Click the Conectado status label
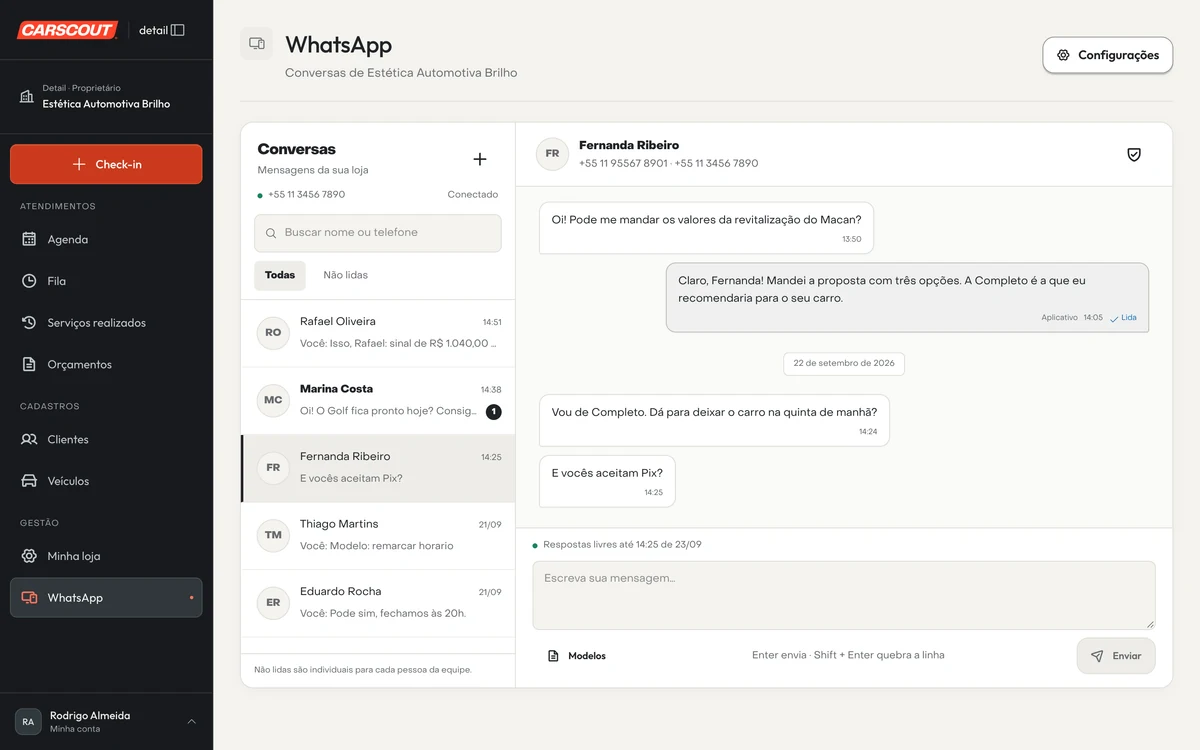 click(x=472, y=195)
